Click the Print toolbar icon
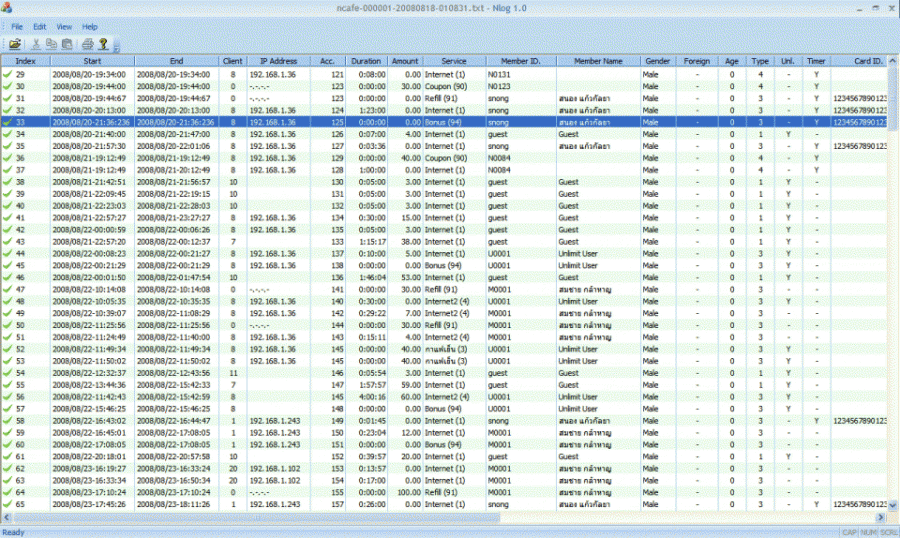The image size is (900, 538). (x=87, y=44)
